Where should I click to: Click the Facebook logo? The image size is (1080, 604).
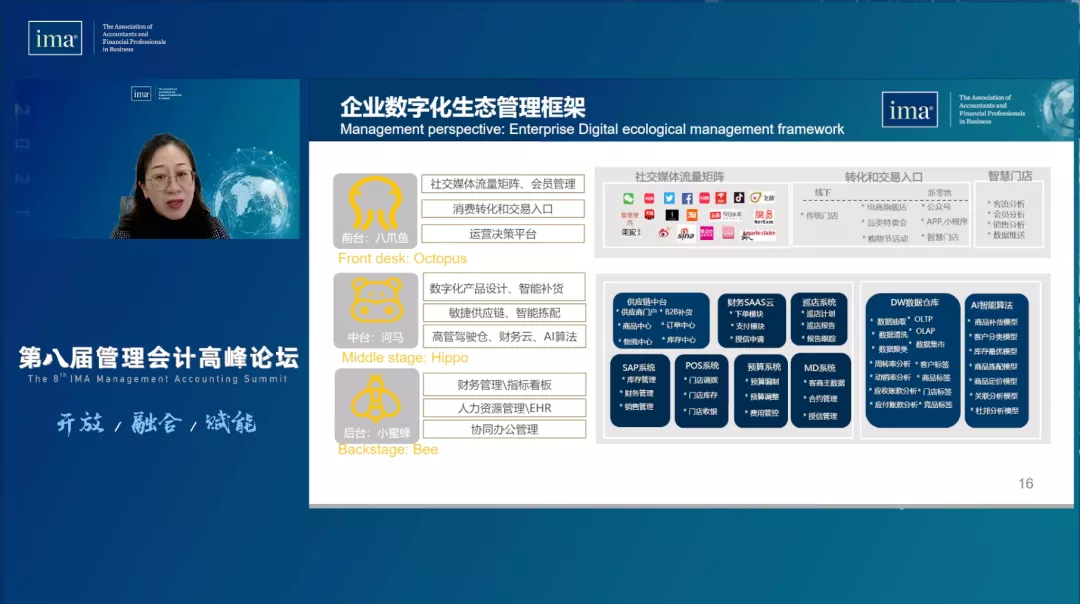point(687,198)
